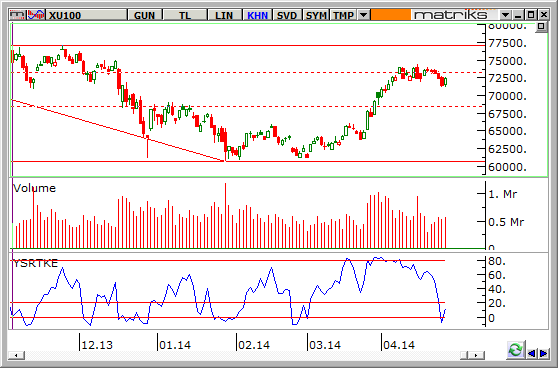Toggle the KHN button
558x368 pixels.
(257, 15)
